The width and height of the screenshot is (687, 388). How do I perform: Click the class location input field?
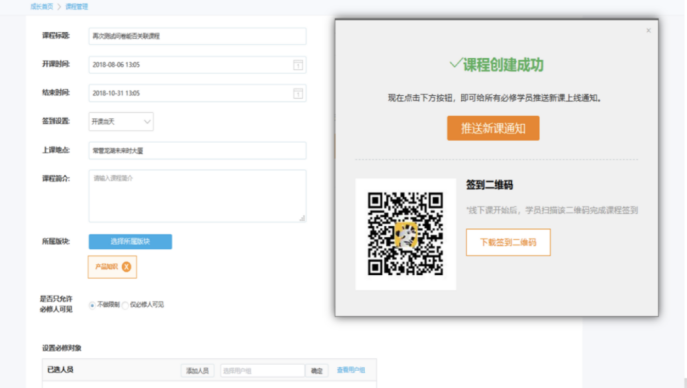197,151
